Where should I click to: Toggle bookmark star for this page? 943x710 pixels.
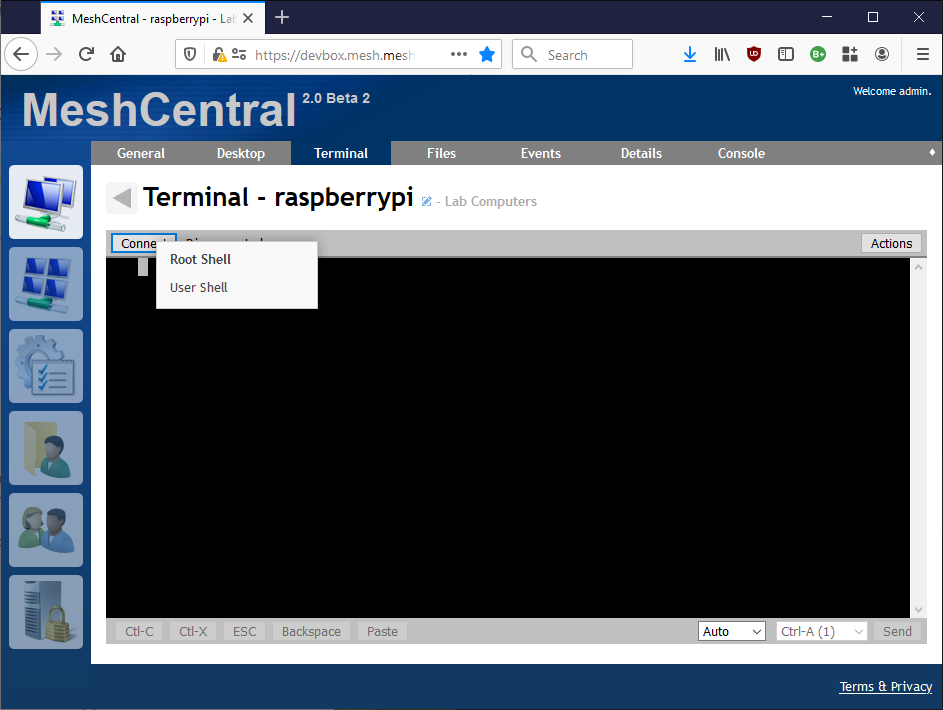tap(487, 54)
